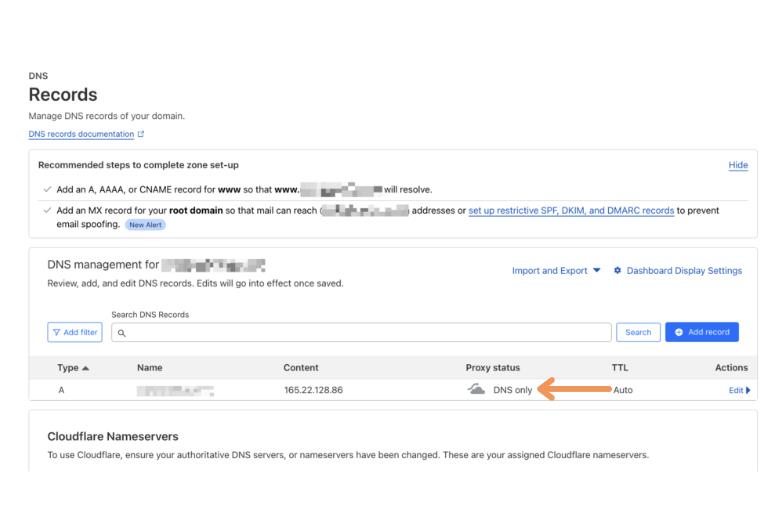This screenshot has width=781, height=520.
Task: Click the Proxy status column header
Action: point(493,368)
